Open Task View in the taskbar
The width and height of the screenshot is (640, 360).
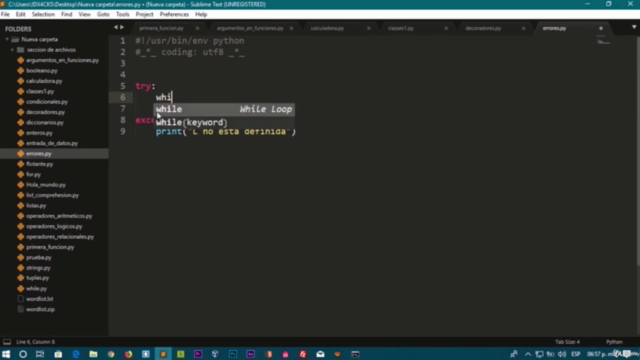40,354
